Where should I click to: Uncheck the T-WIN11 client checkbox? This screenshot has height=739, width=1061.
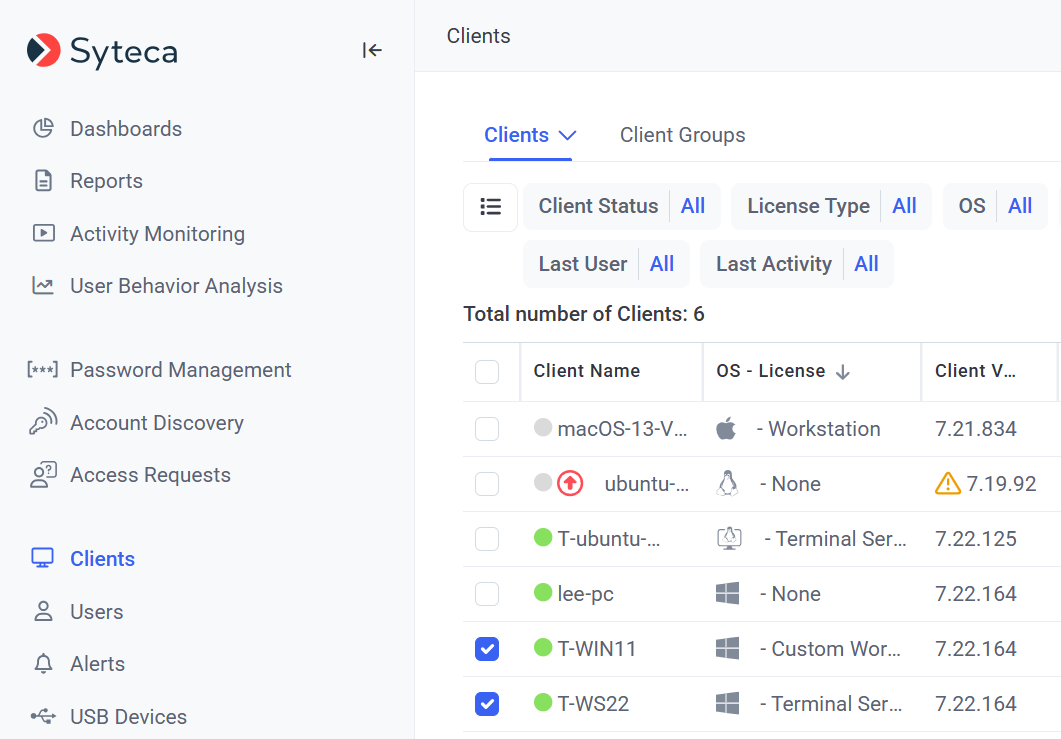(x=487, y=649)
